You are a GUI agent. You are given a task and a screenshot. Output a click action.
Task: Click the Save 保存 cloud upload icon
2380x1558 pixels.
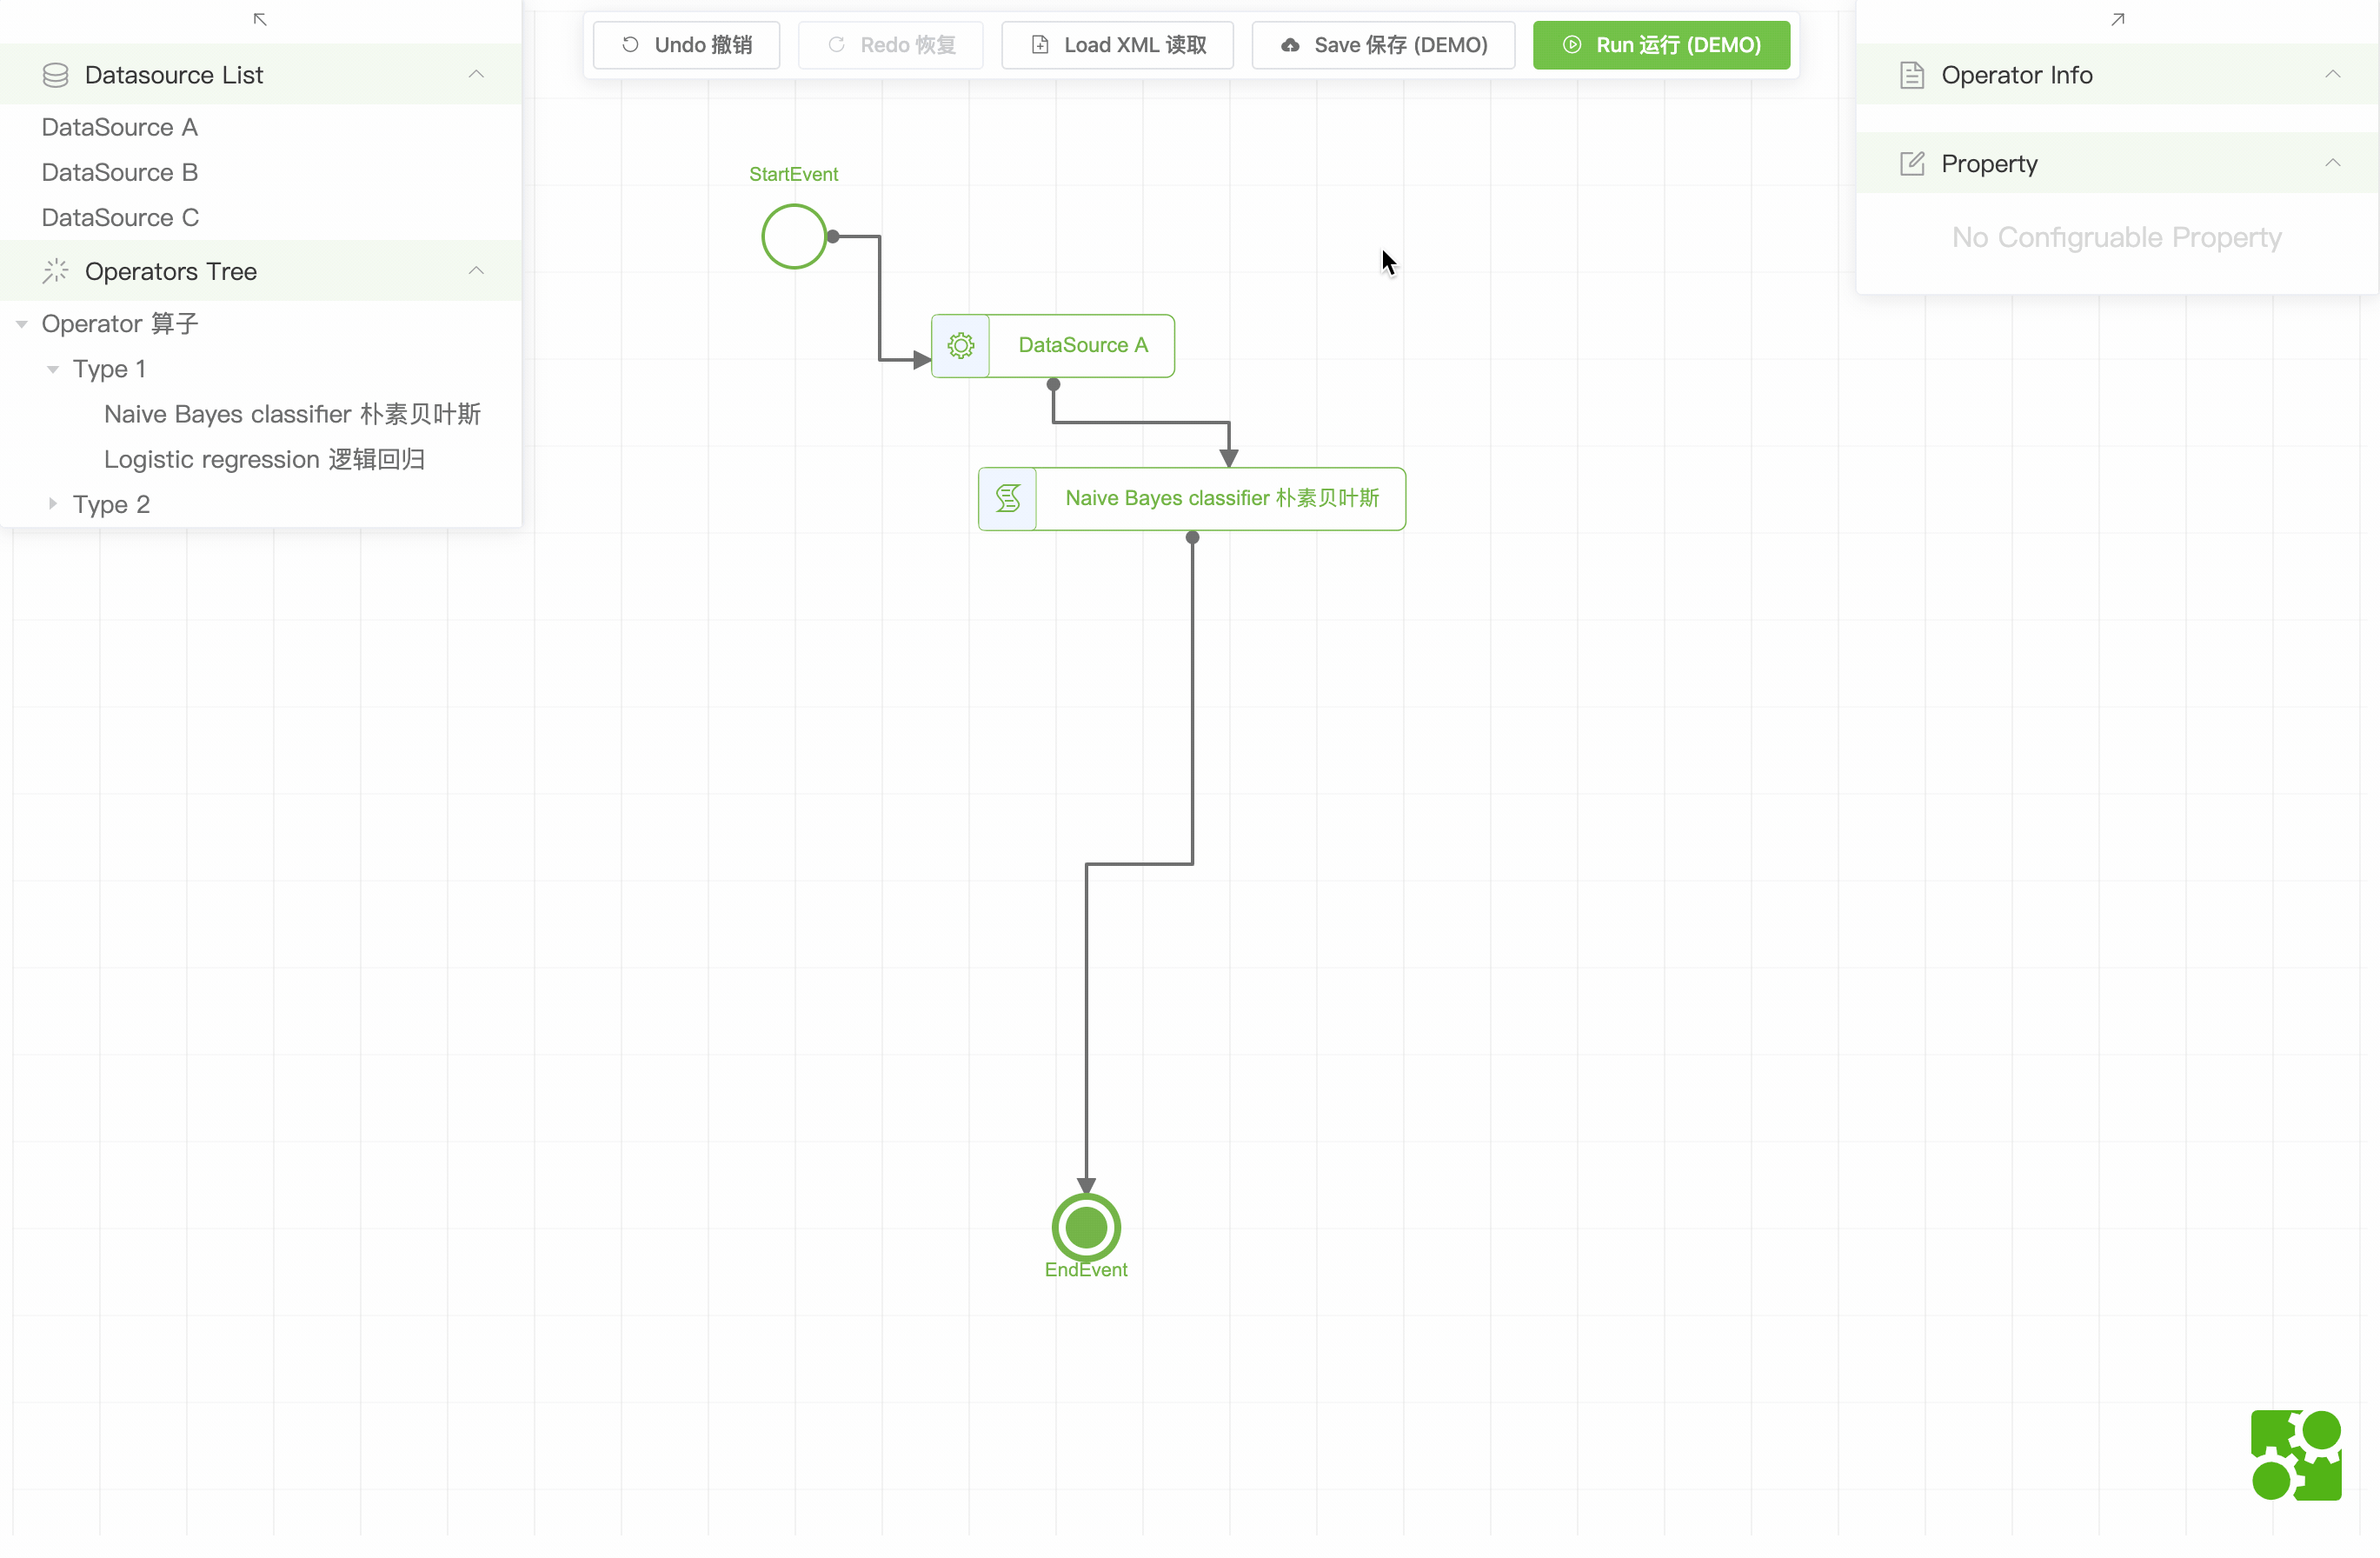1292,43
